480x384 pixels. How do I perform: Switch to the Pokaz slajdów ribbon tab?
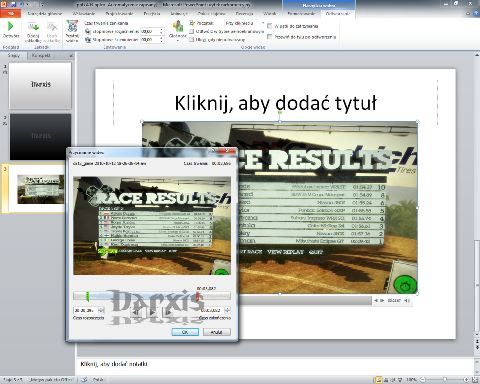[212, 13]
